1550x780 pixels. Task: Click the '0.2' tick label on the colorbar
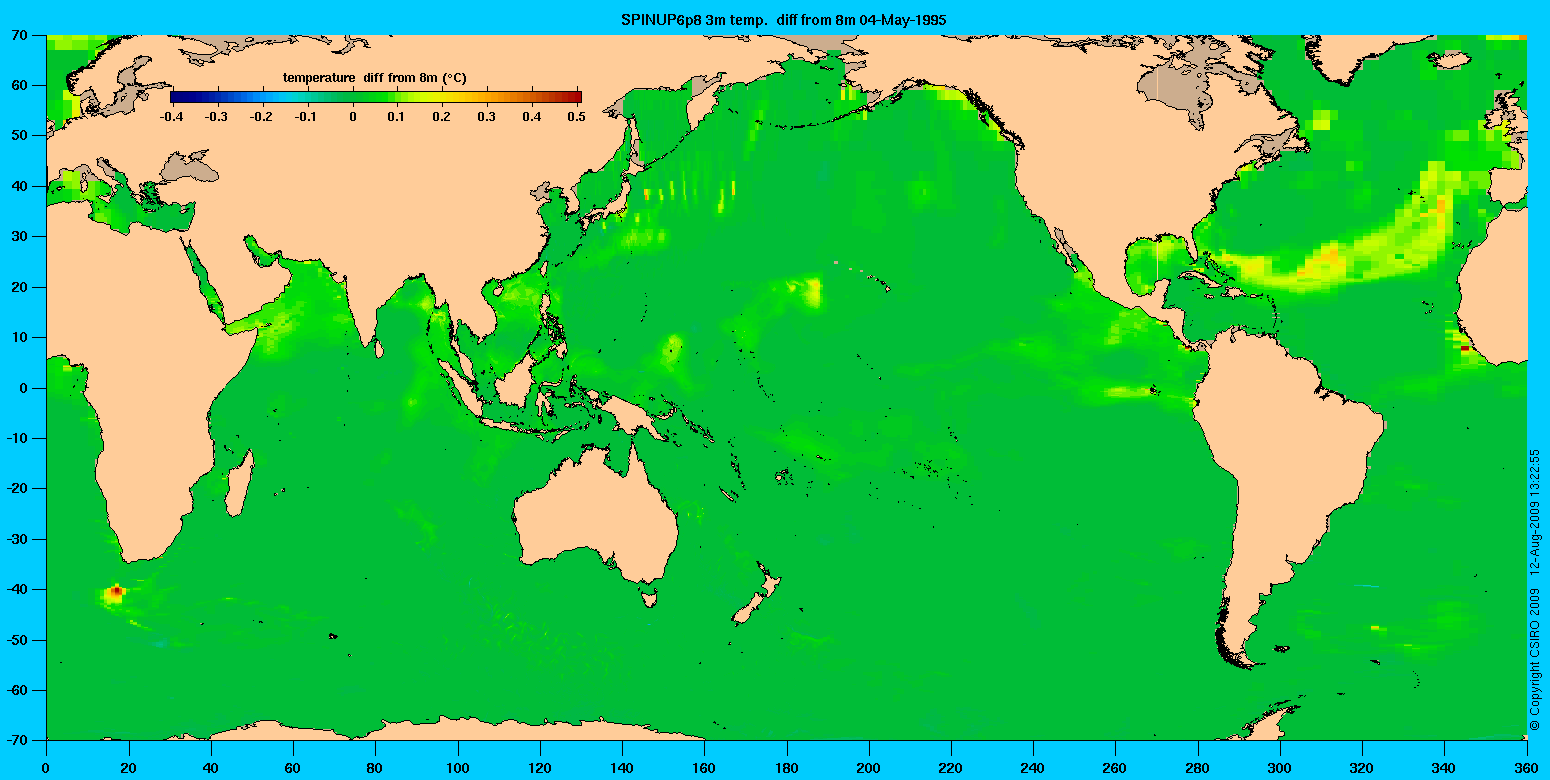tap(442, 117)
